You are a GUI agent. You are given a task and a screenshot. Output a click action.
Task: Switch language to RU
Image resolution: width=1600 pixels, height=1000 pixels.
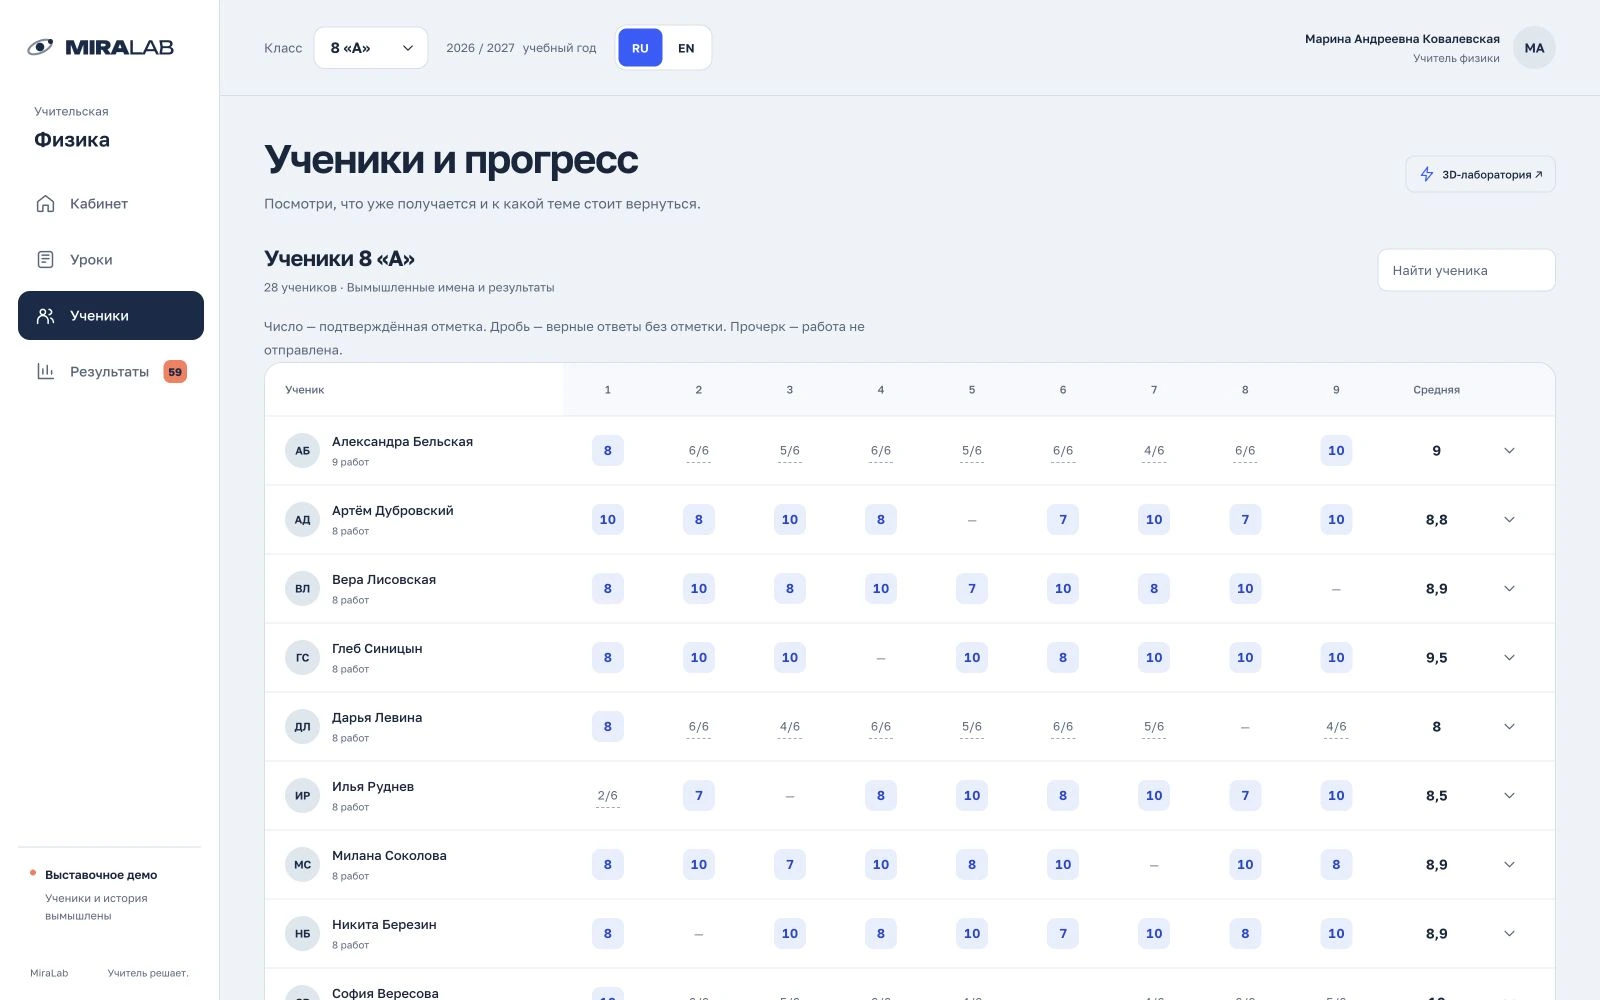(x=640, y=48)
